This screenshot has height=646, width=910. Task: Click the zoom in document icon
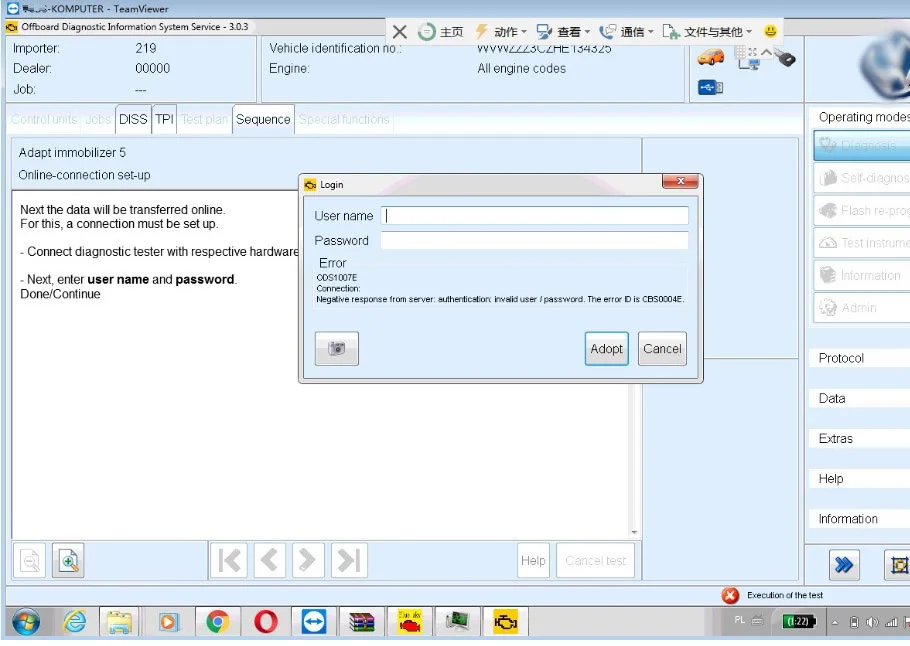[68, 561]
